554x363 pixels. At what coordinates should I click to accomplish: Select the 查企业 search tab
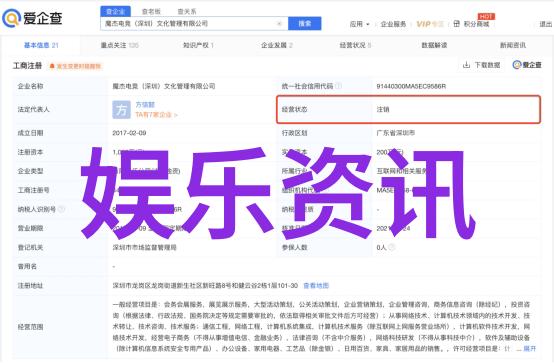coord(116,11)
